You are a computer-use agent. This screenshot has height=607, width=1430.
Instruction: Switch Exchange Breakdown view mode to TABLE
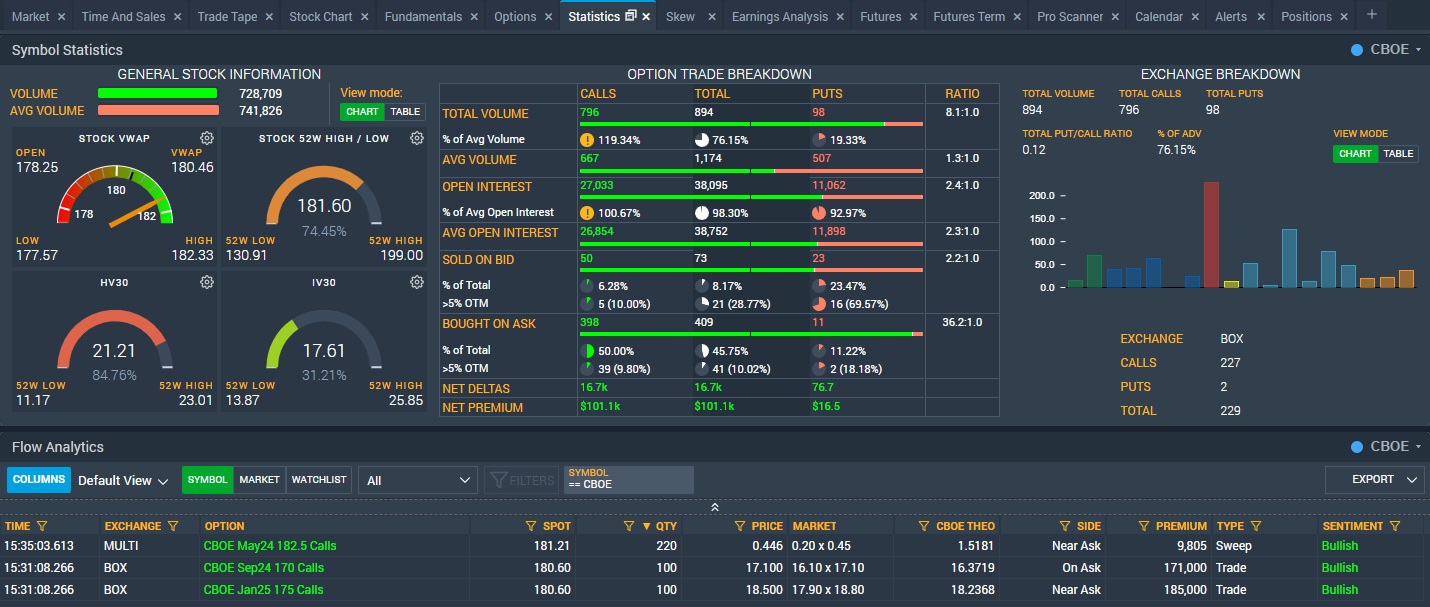click(x=1398, y=154)
